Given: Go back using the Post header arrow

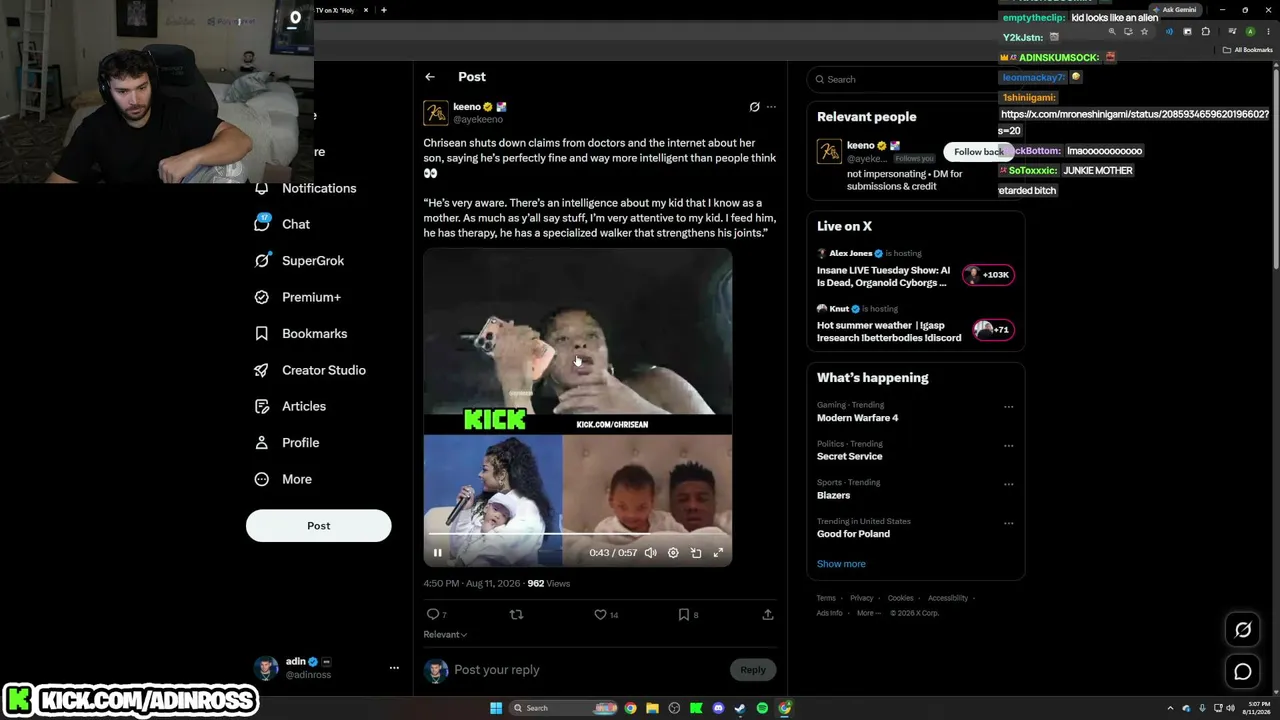Looking at the screenshot, I should point(430,77).
